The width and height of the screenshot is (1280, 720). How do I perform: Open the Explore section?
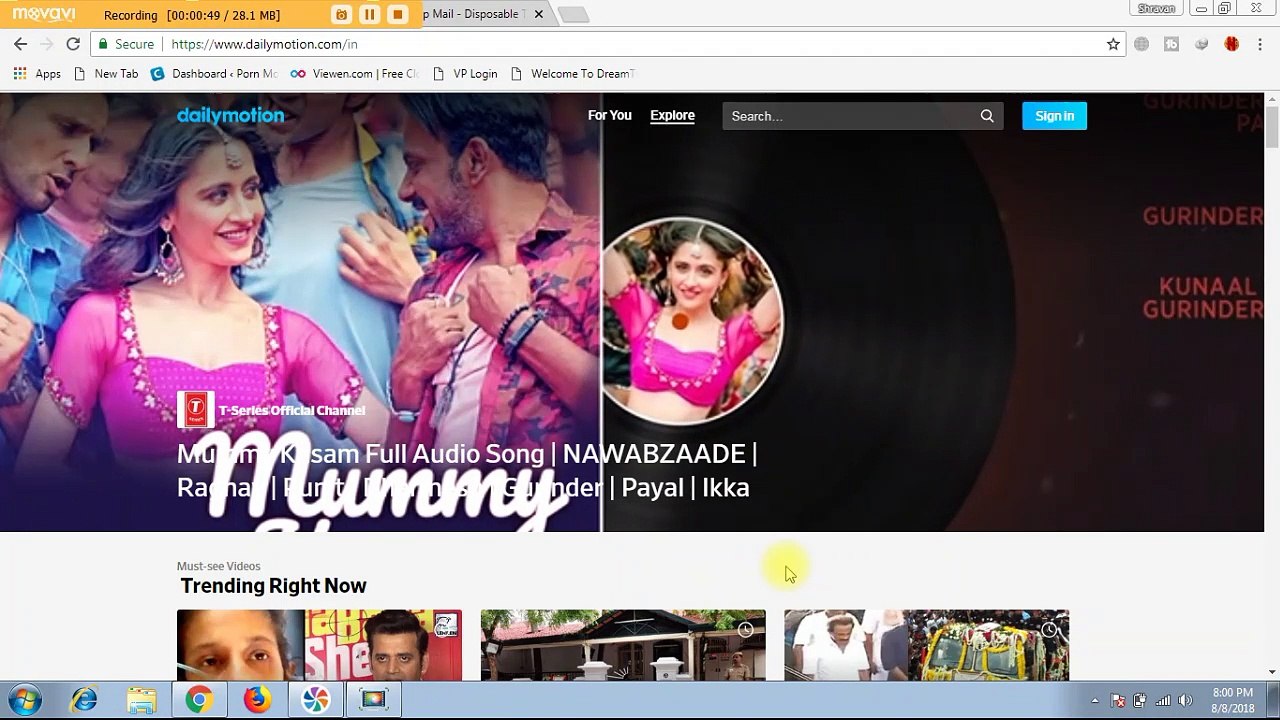pyautogui.click(x=672, y=116)
